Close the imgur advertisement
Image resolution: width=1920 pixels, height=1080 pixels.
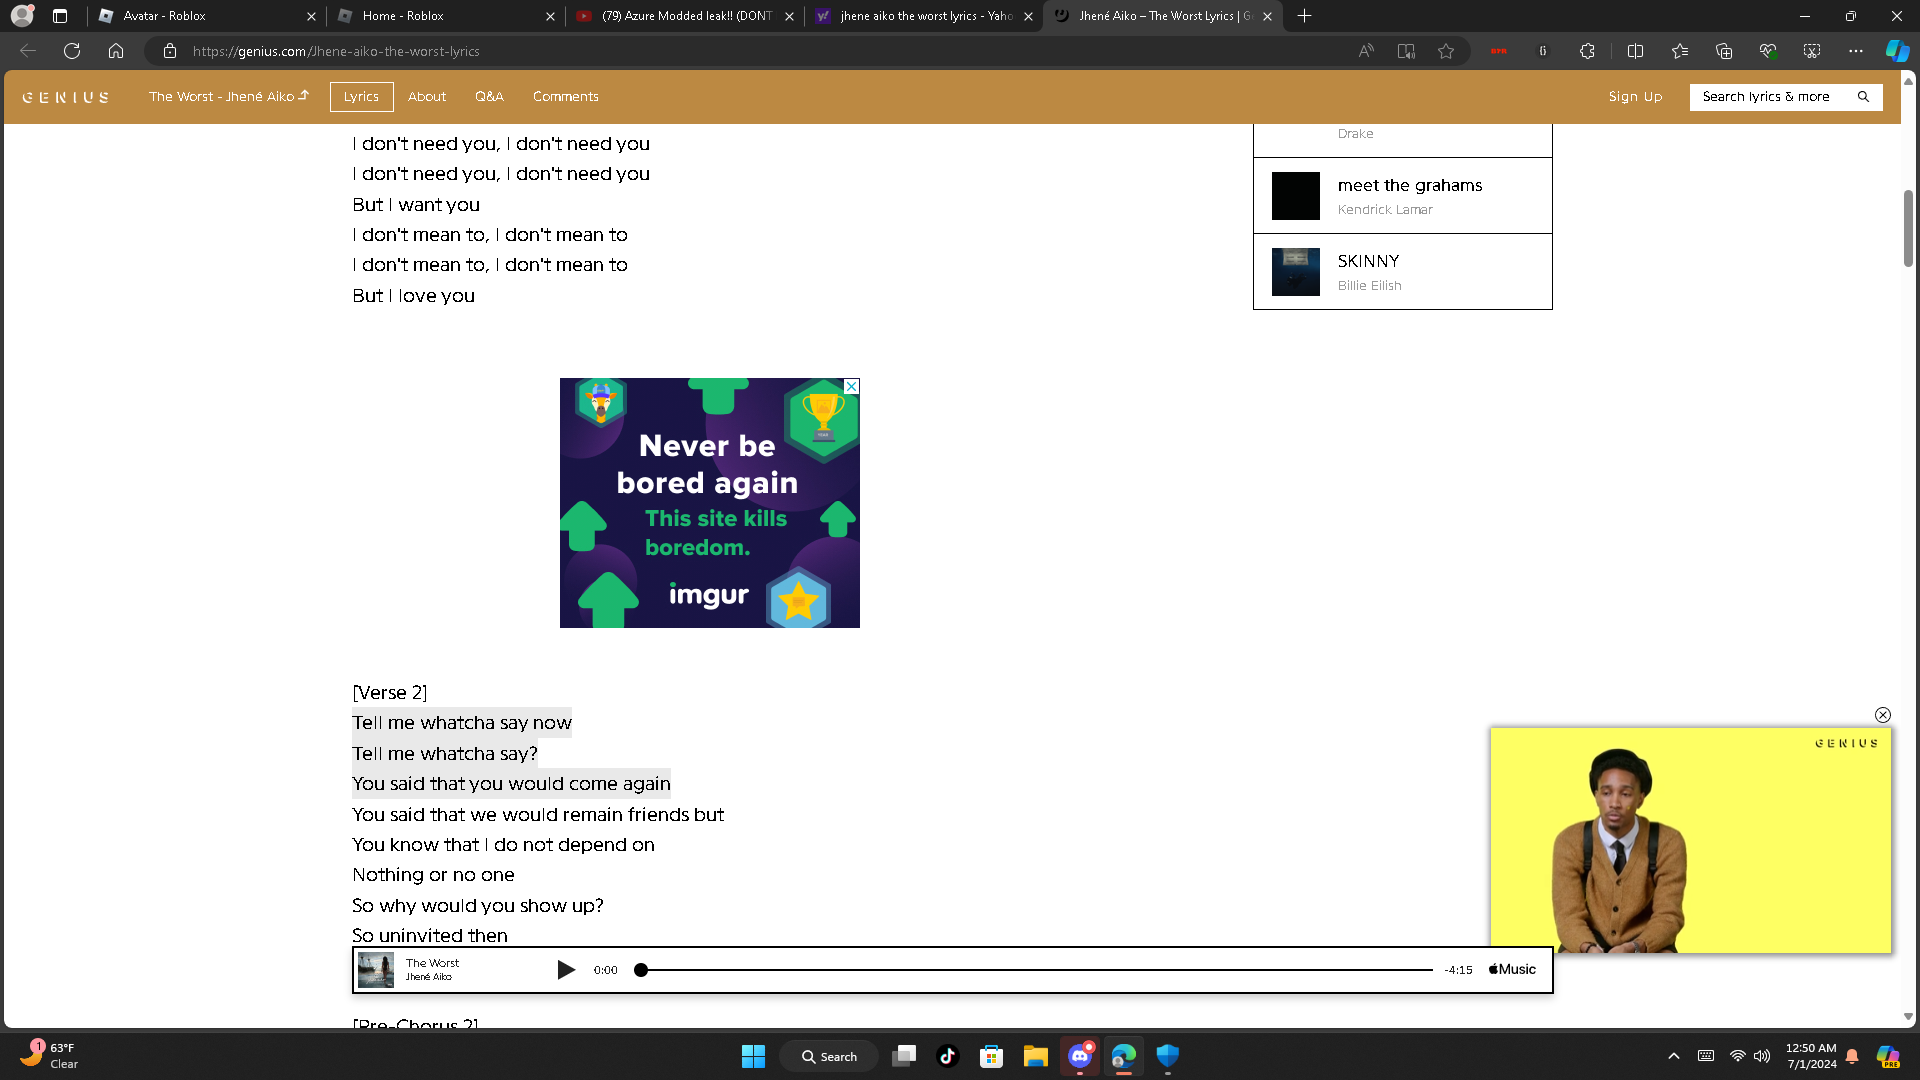[x=851, y=386]
